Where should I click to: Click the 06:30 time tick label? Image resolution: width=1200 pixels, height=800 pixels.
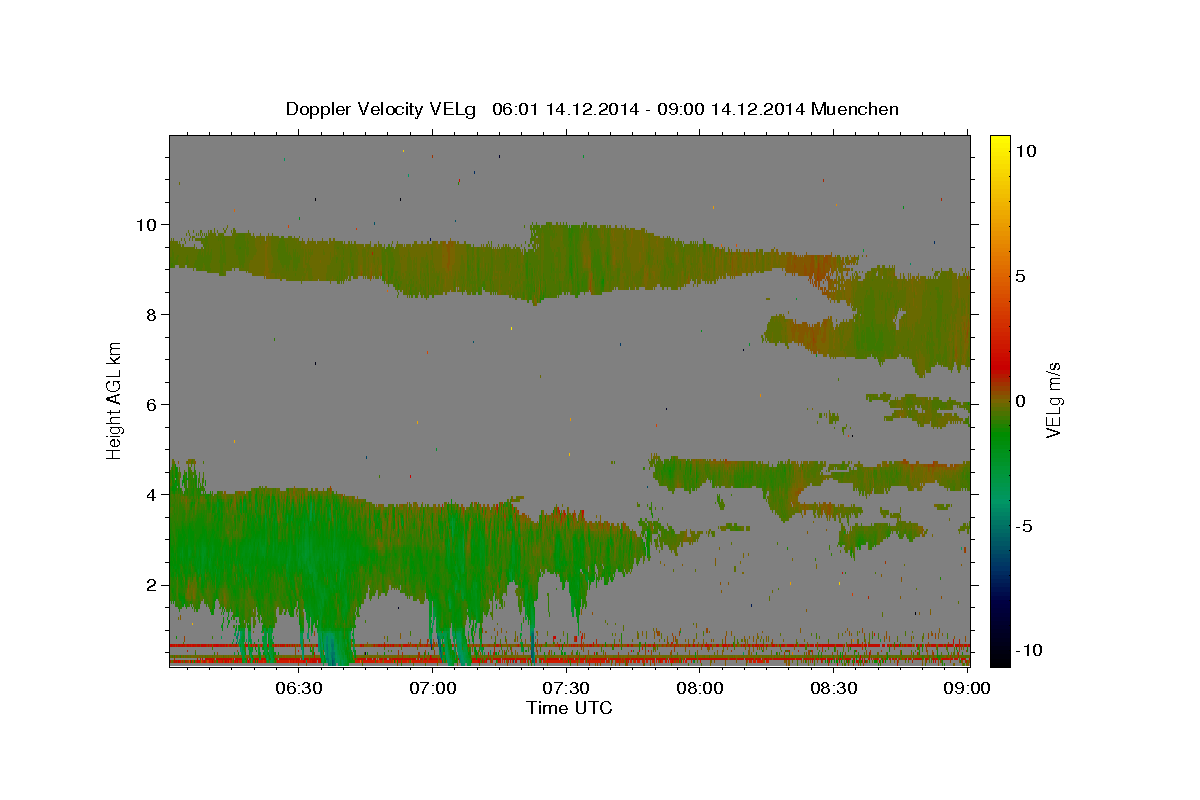tap(298, 688)
